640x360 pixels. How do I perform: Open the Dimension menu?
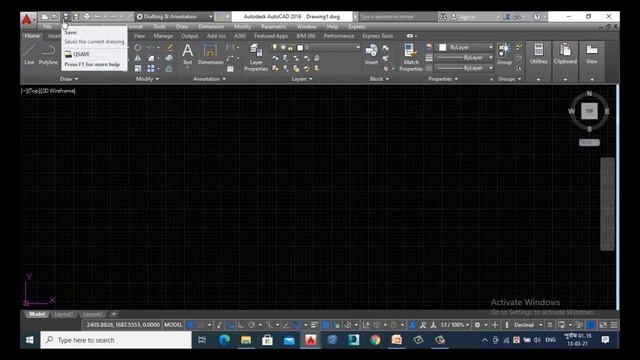pyautogui.click(x=211, y=27)
